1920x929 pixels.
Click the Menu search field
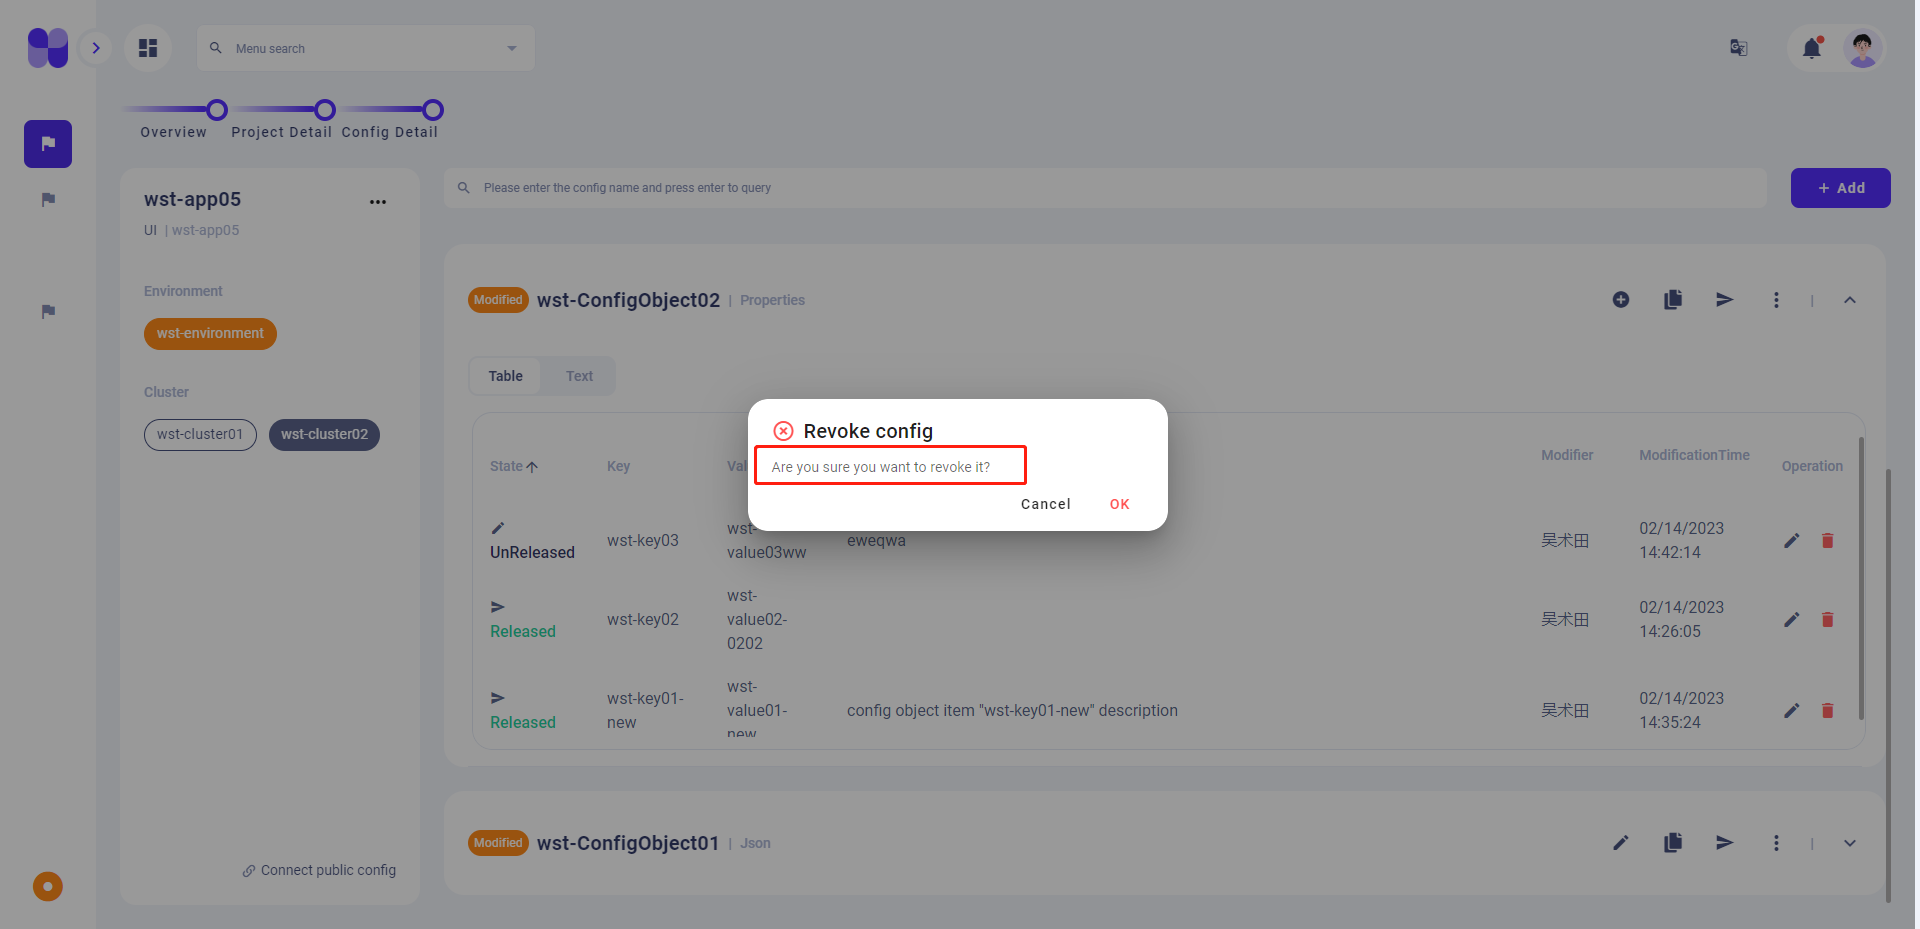[x=366, y=48]
